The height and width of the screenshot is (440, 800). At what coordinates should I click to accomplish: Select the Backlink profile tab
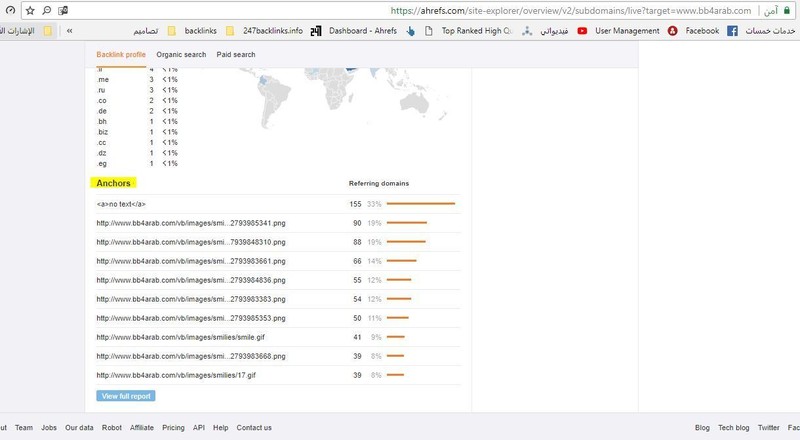pyautogui.click(x=122, y=54)
